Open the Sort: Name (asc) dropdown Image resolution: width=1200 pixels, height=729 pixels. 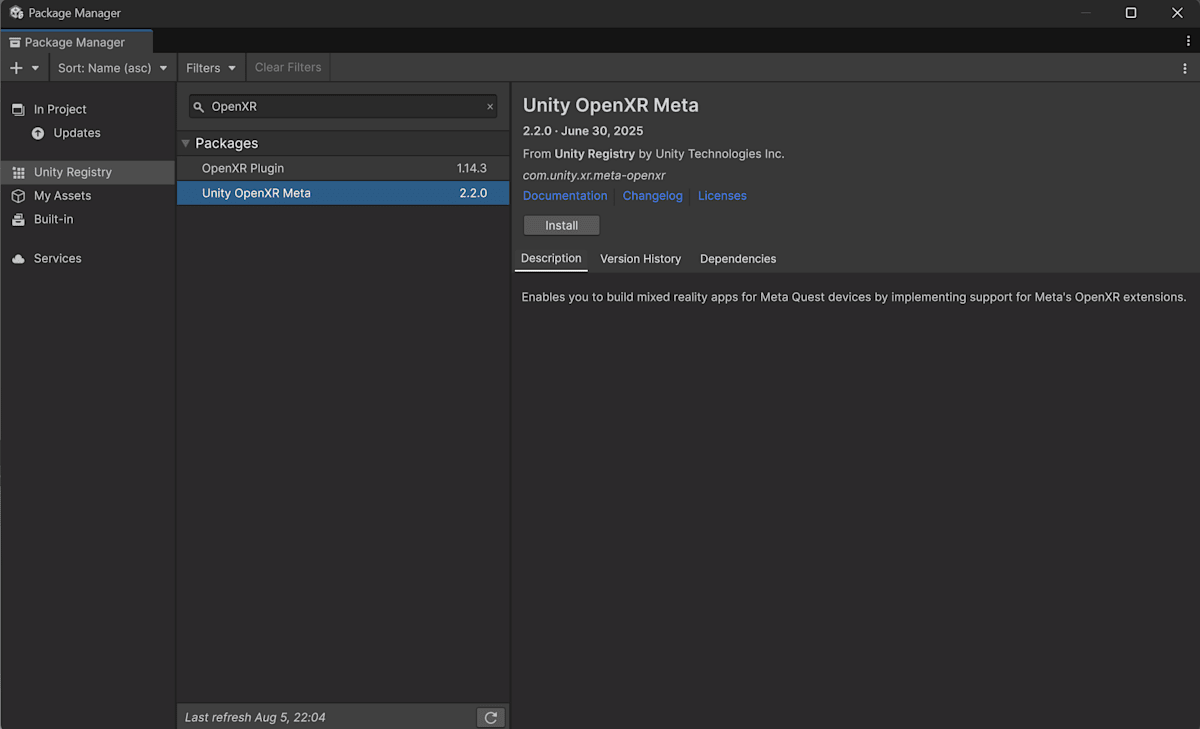click(112, 68)
